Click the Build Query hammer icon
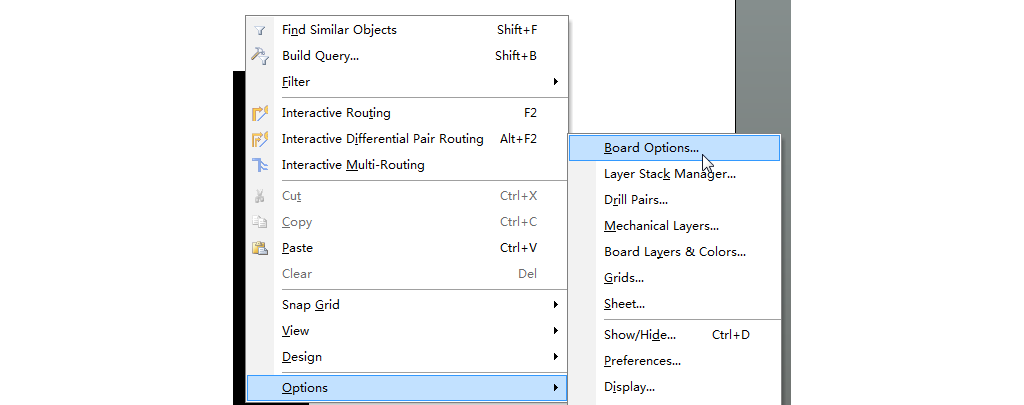 pyautogui.click(x=260, y=56)
